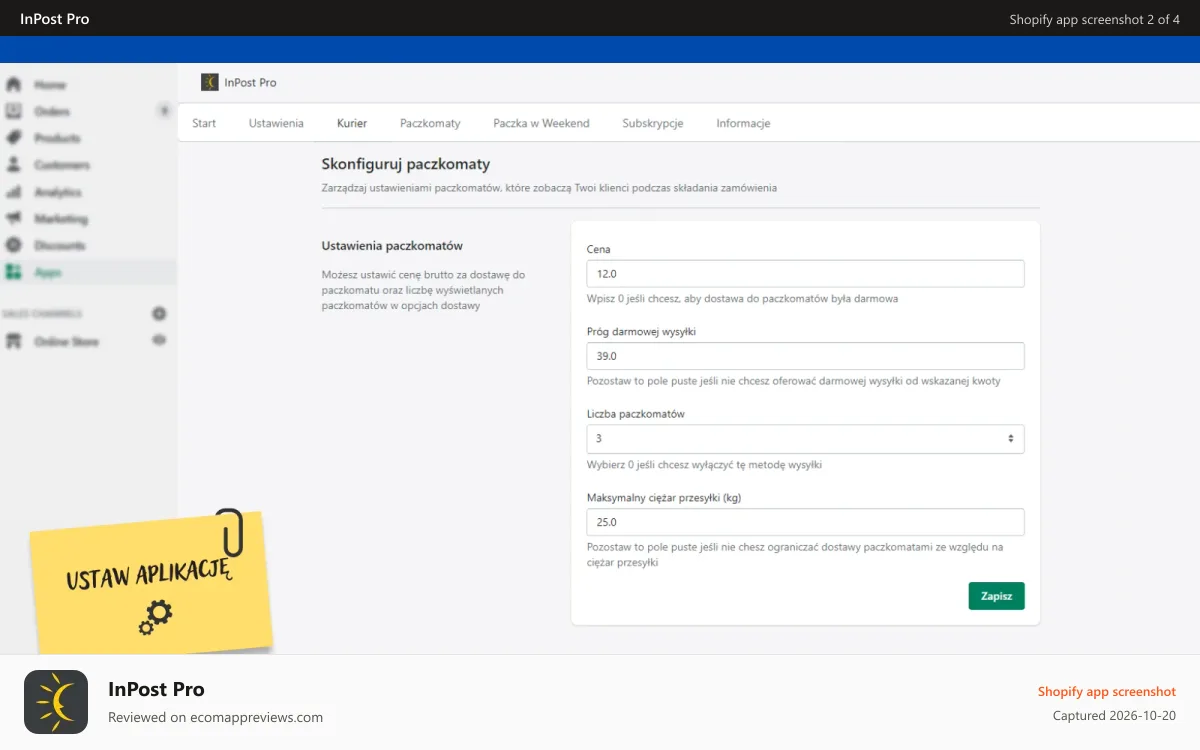Open Home from the sidebar icon

click(x=14, y=85)
